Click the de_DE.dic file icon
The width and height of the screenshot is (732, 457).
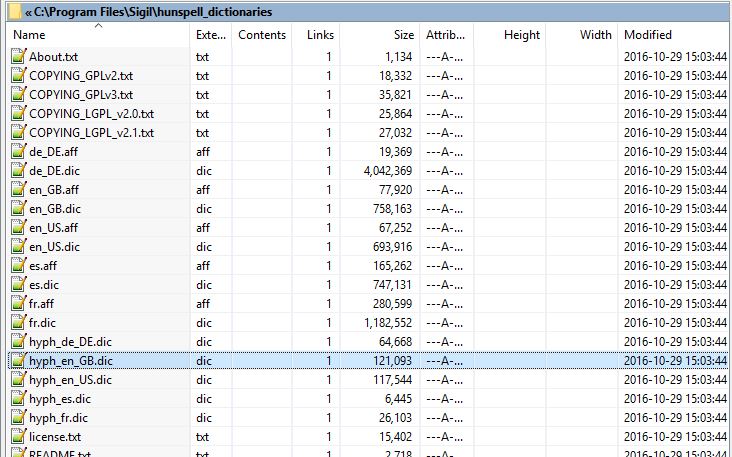18,171
